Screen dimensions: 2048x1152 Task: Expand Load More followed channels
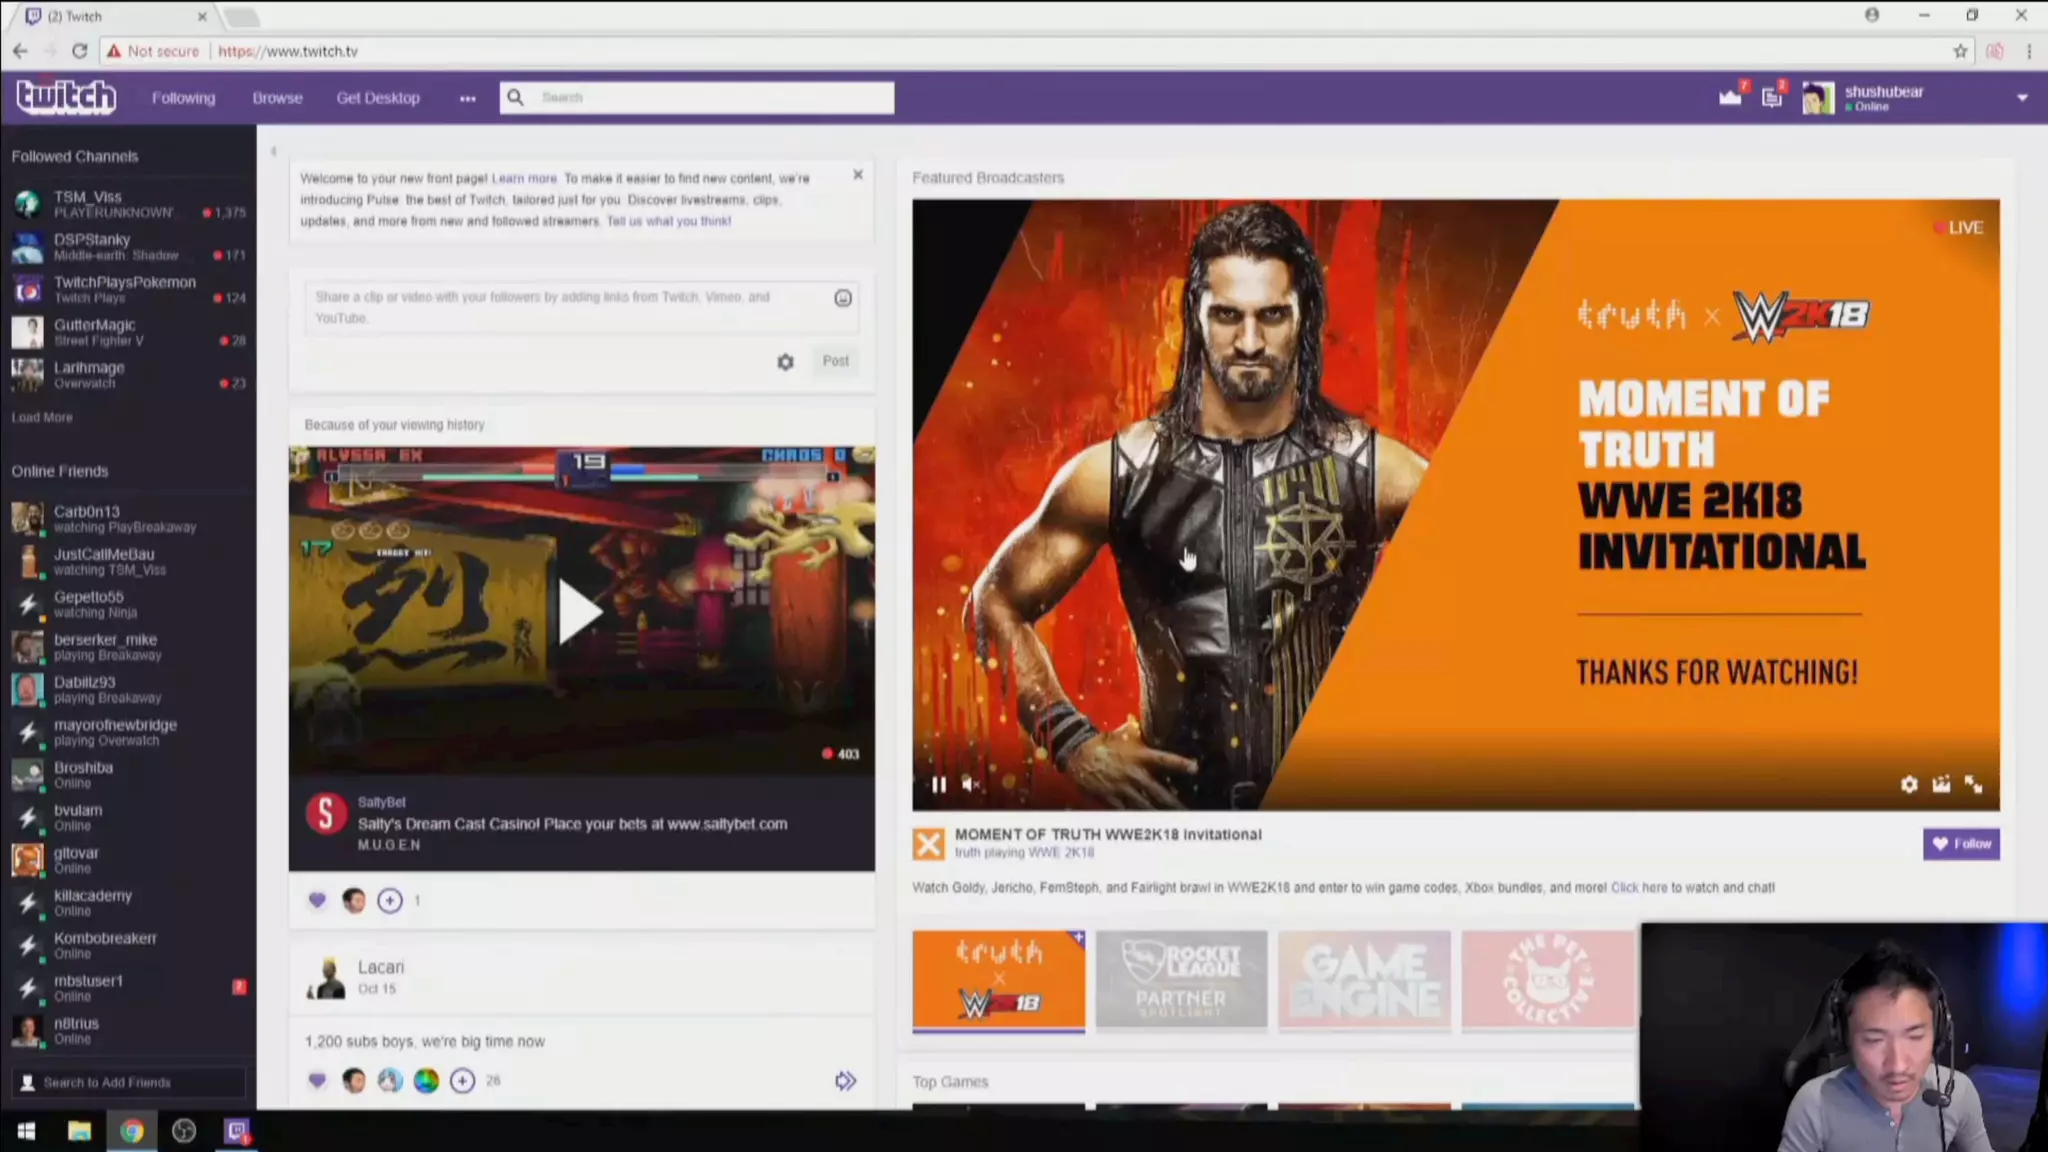click(42, 417)
